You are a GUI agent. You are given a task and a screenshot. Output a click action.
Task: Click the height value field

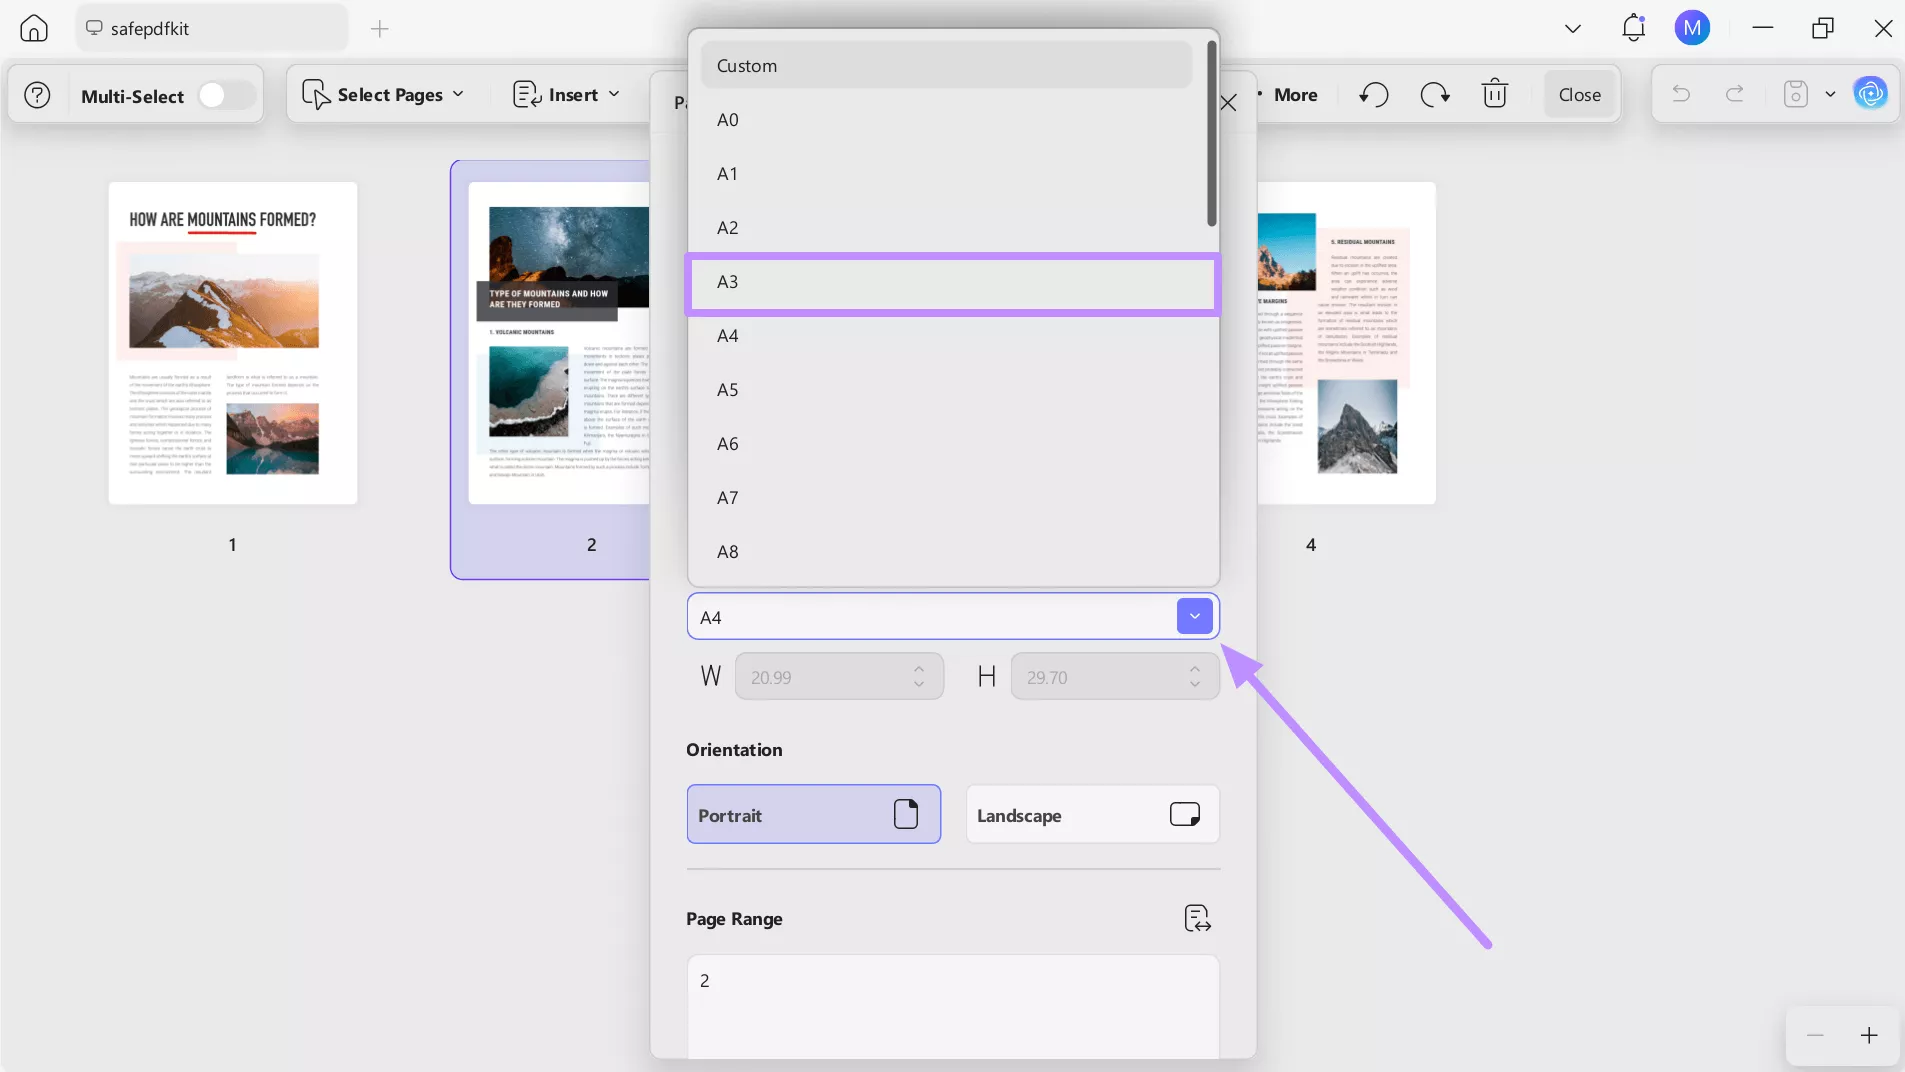point(1100,677)
